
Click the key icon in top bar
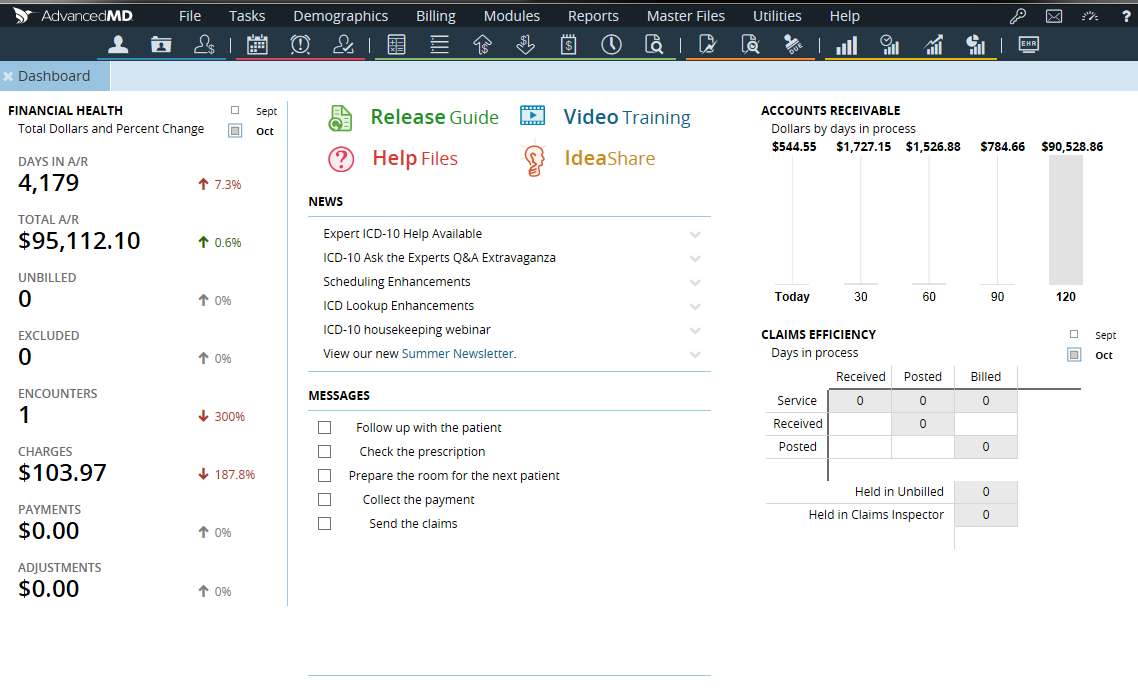coord(1018,16)
